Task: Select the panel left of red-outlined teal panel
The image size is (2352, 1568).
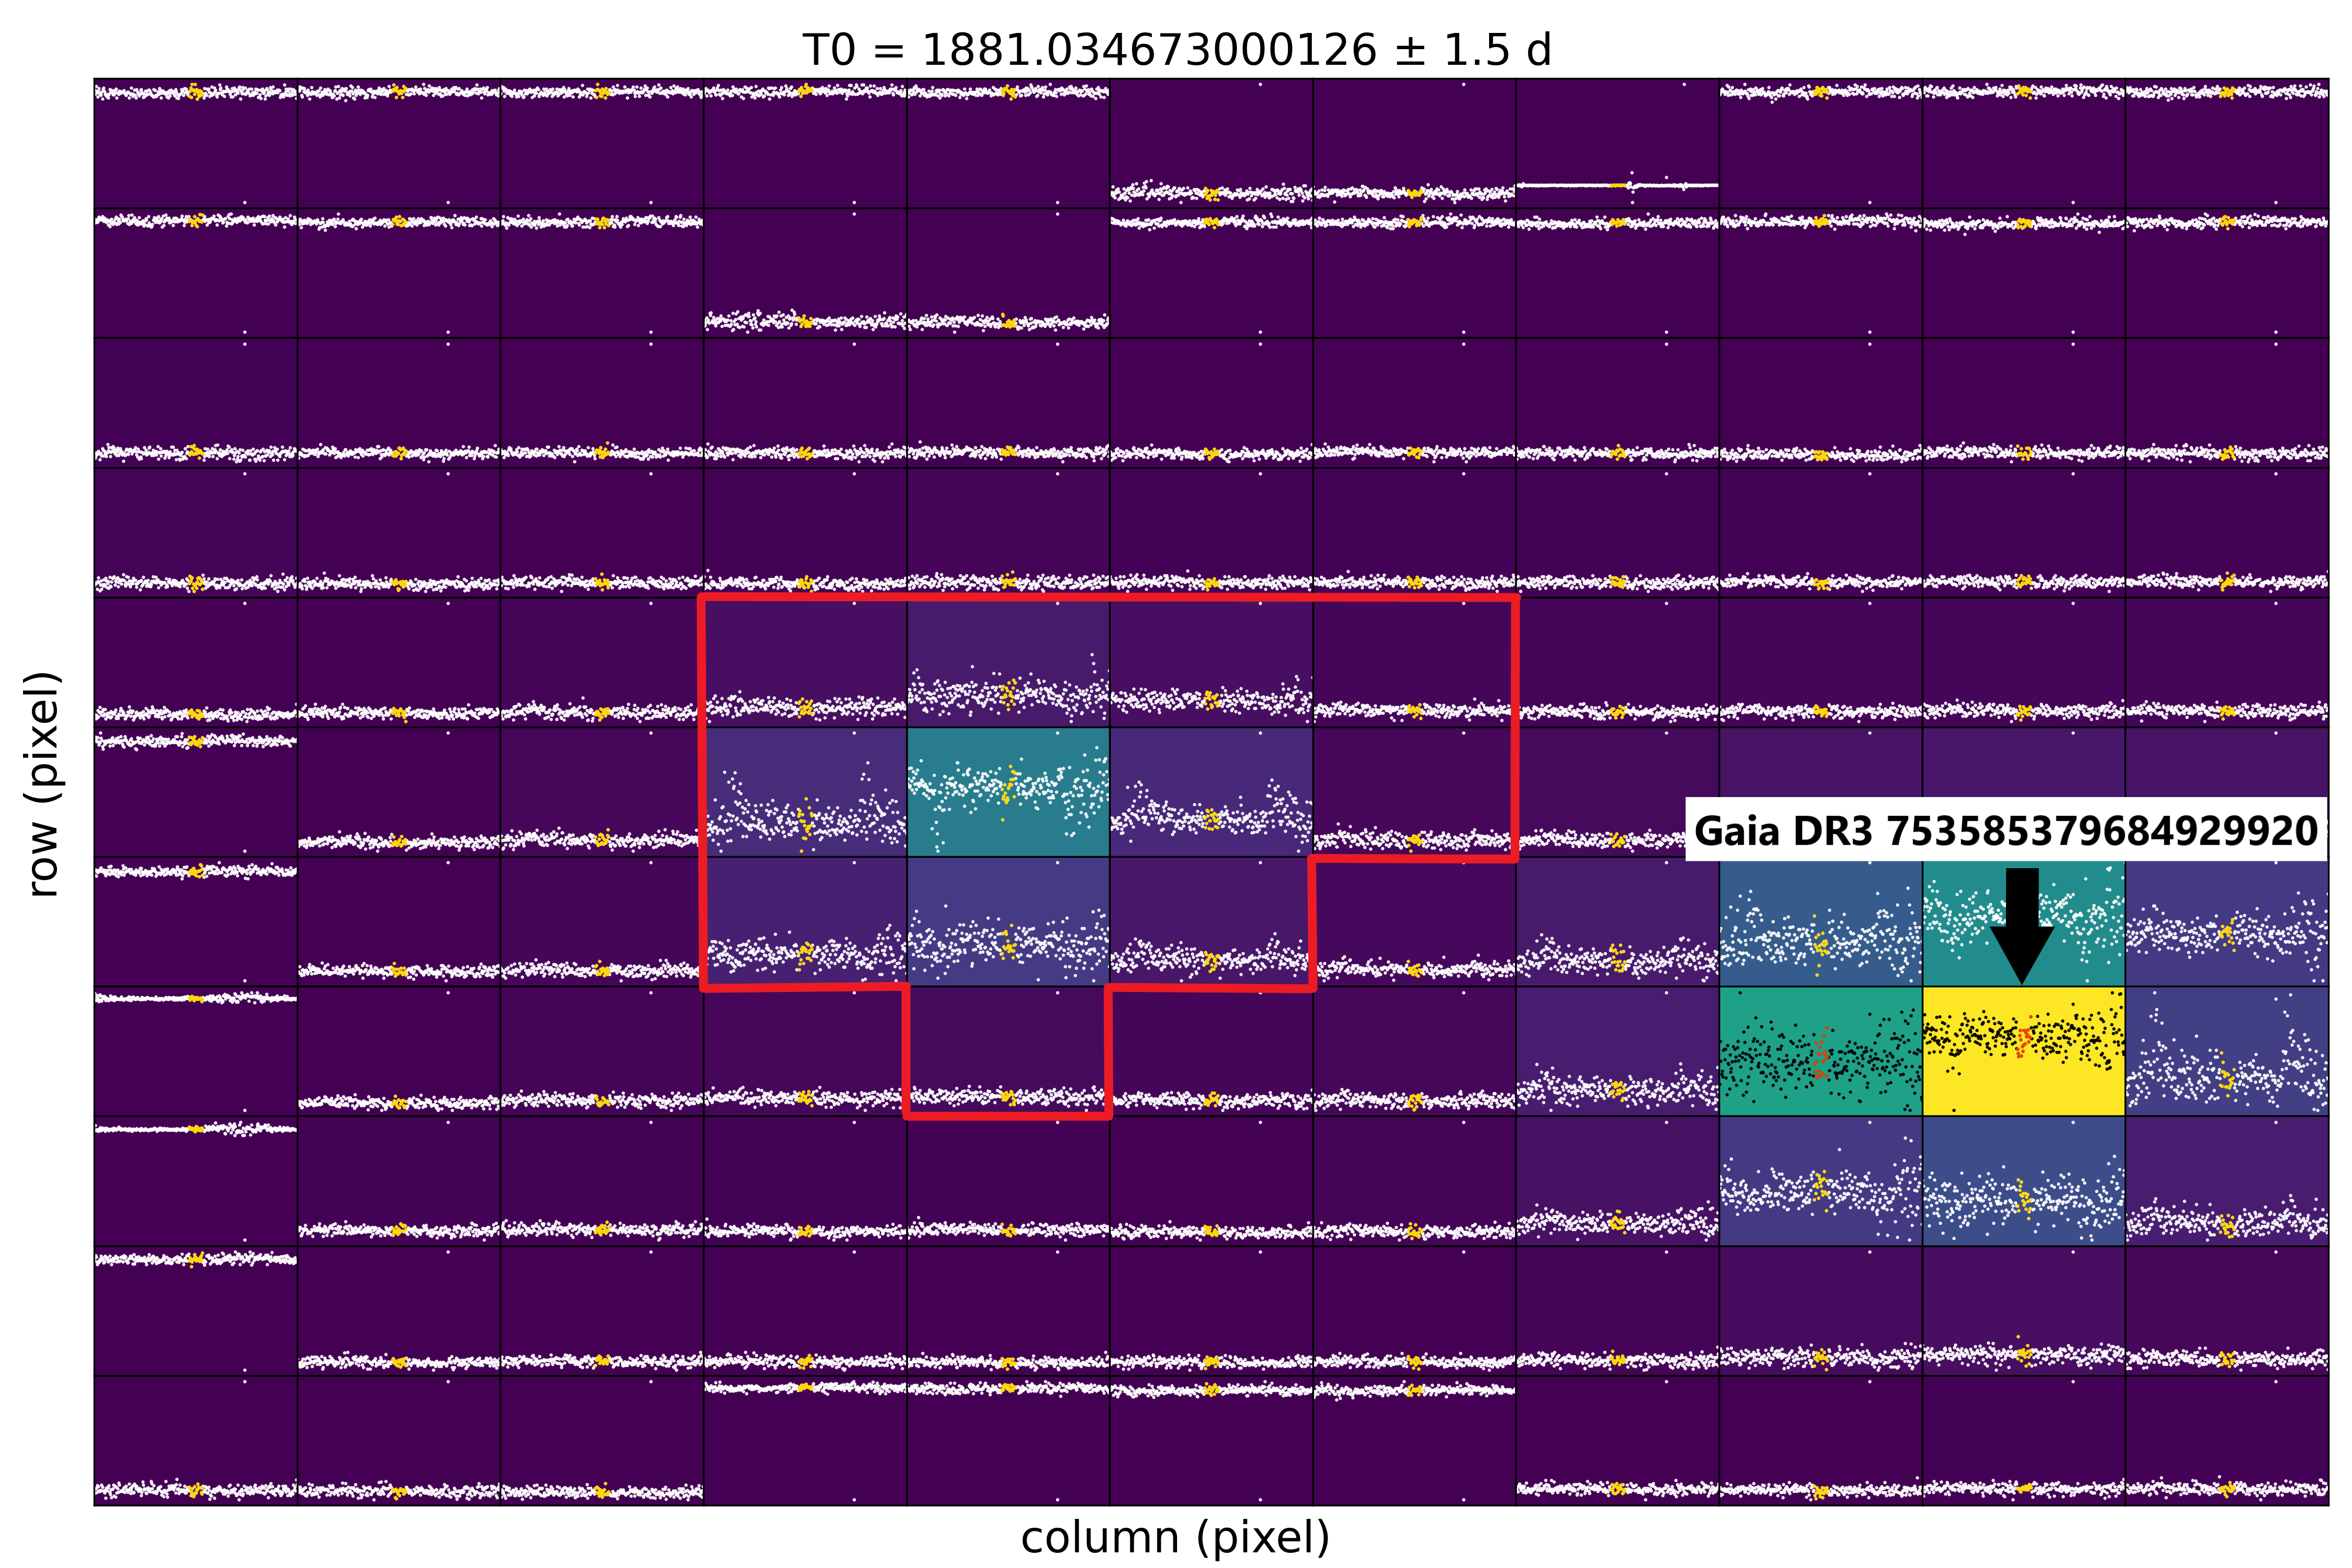Action: coord(805,792)
